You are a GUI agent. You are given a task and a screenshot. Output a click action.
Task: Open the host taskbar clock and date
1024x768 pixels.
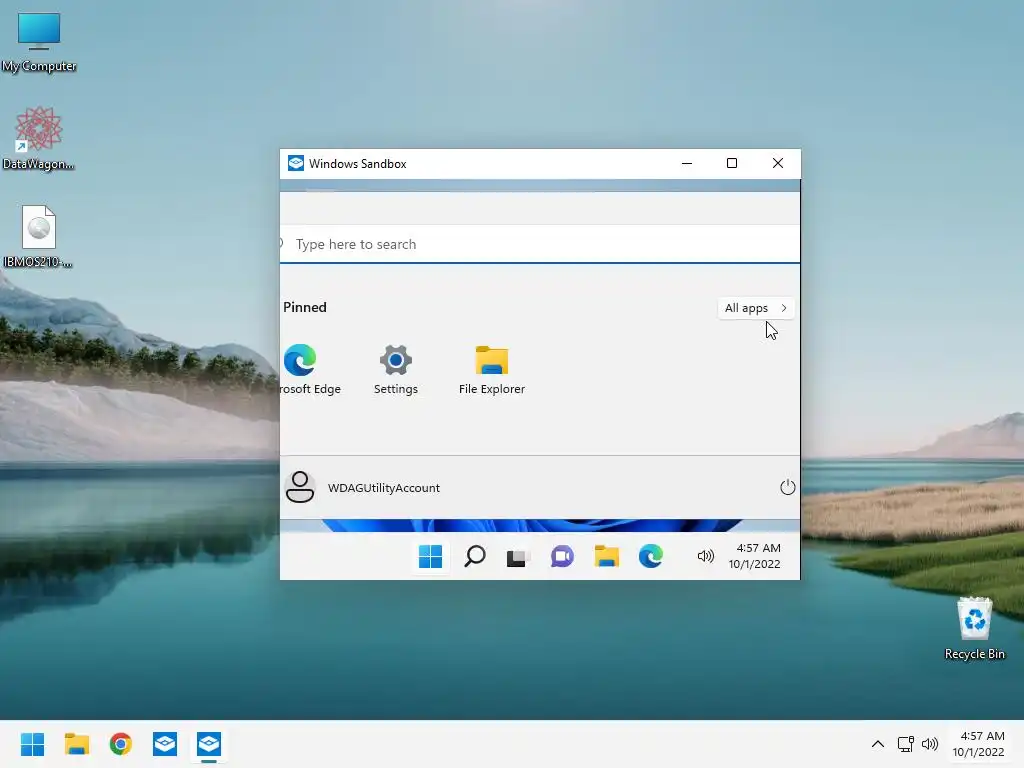coord(978,744)
